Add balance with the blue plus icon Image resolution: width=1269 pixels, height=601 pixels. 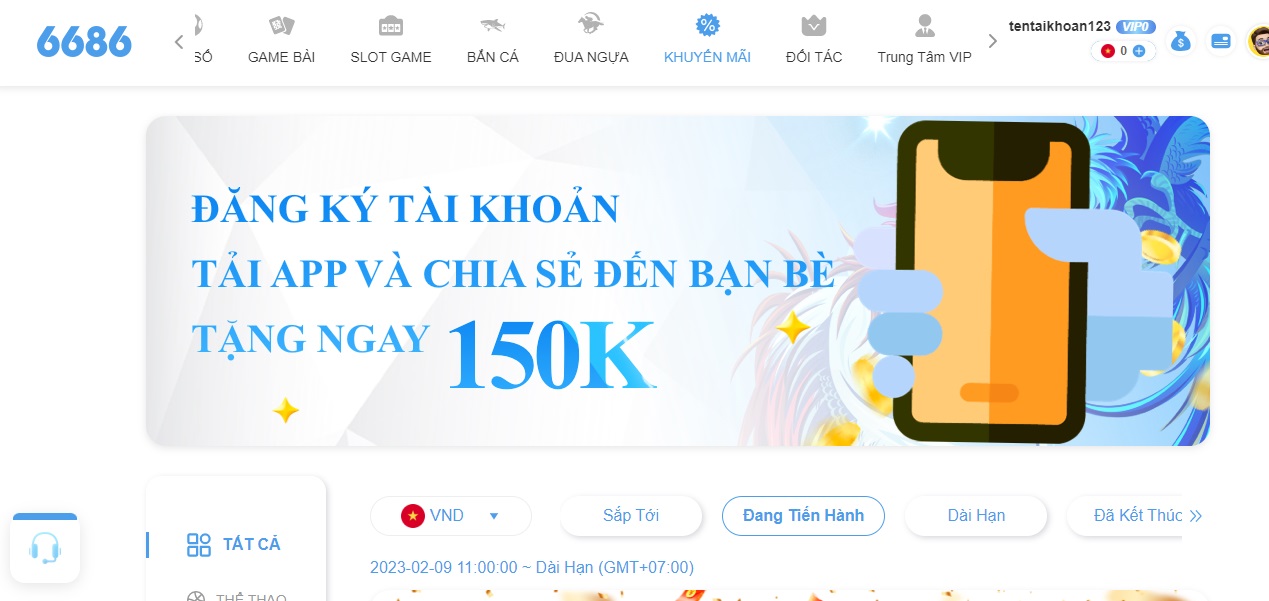pyautogui.click(x=1139, y=51)
